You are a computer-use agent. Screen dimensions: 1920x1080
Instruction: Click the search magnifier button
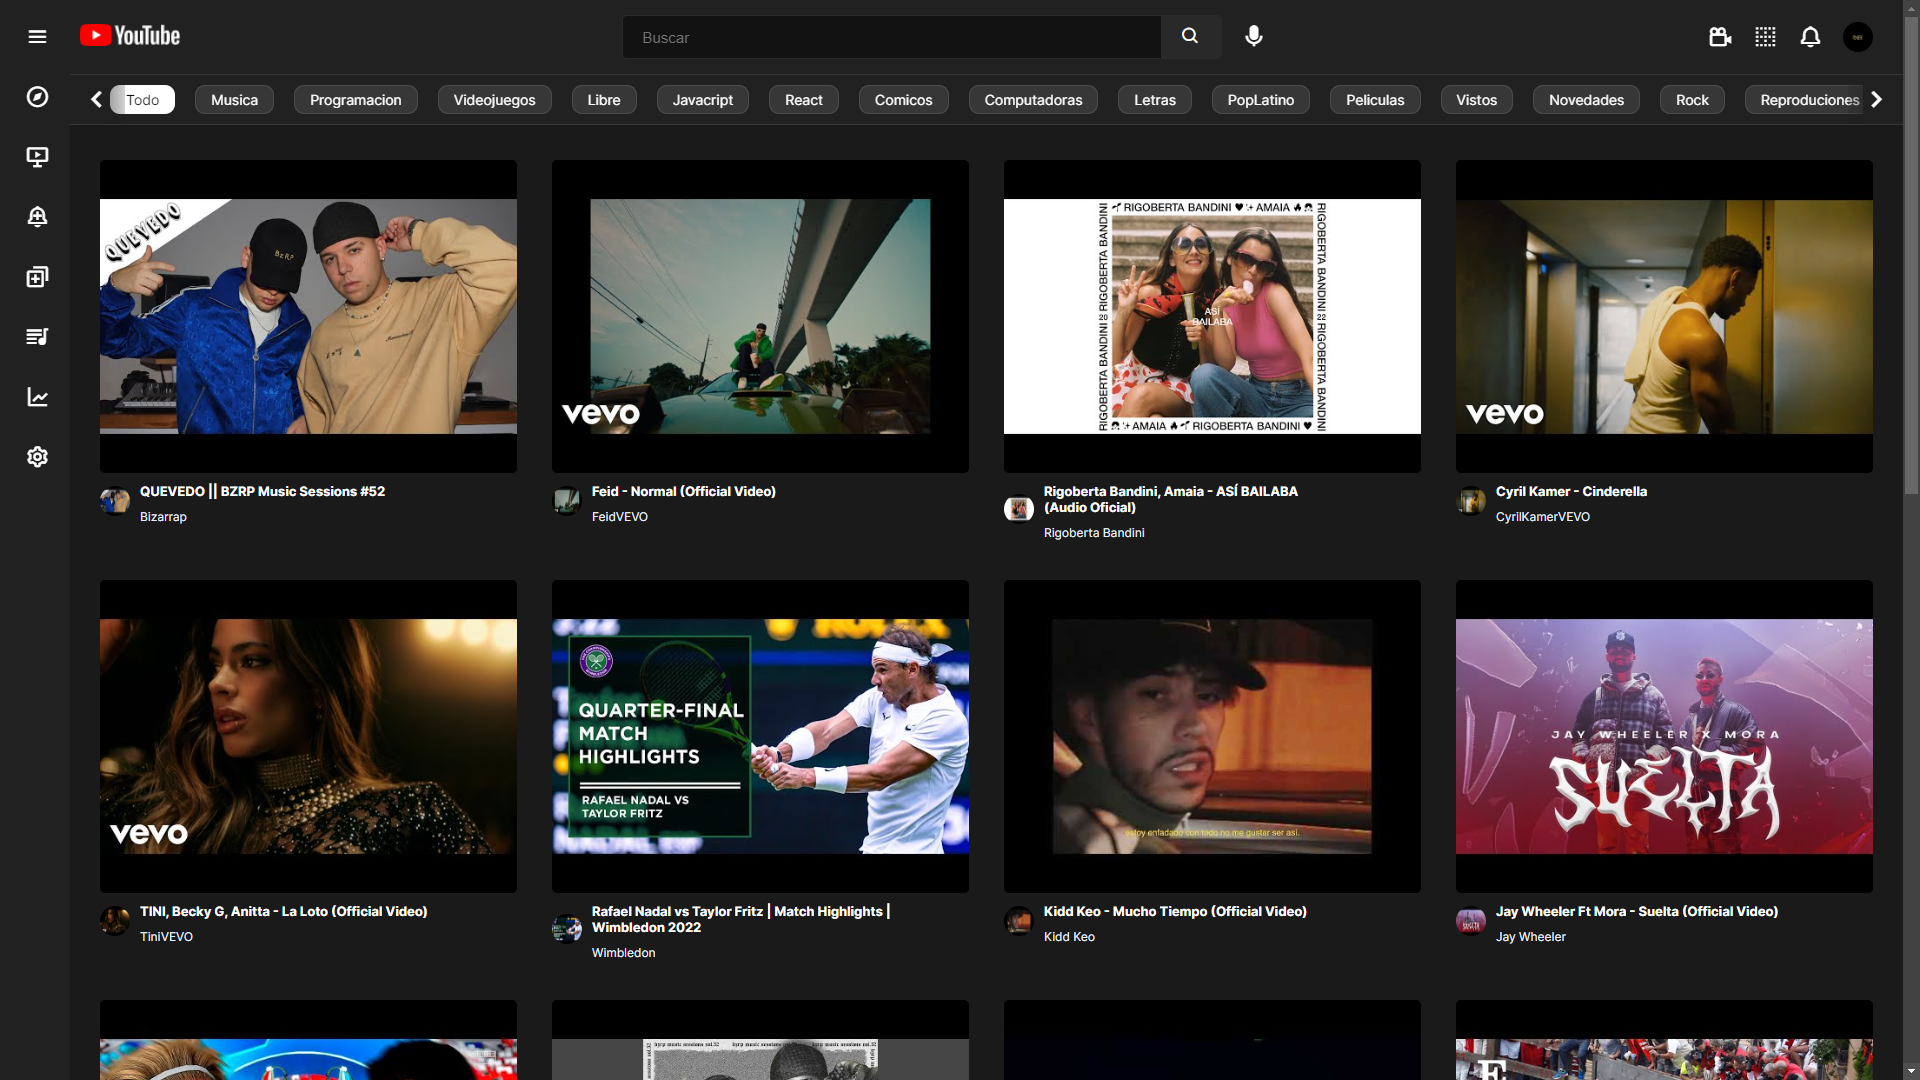1190,37
